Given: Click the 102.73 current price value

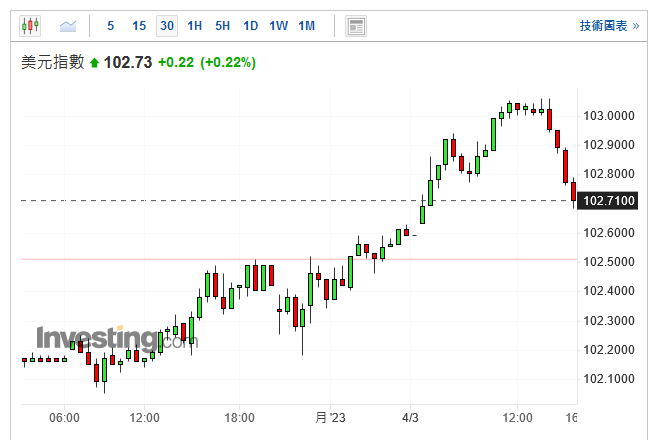Looking at the screenshot, I should click(128, 63).
